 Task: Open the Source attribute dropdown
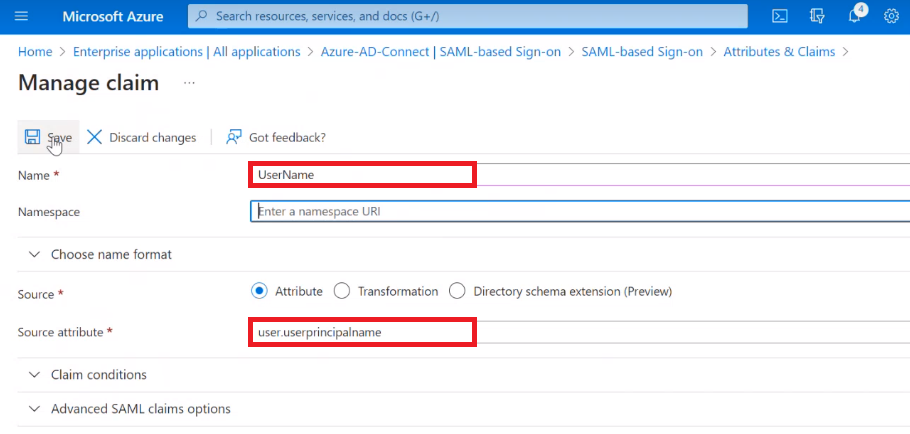click(x=580, y=332)
